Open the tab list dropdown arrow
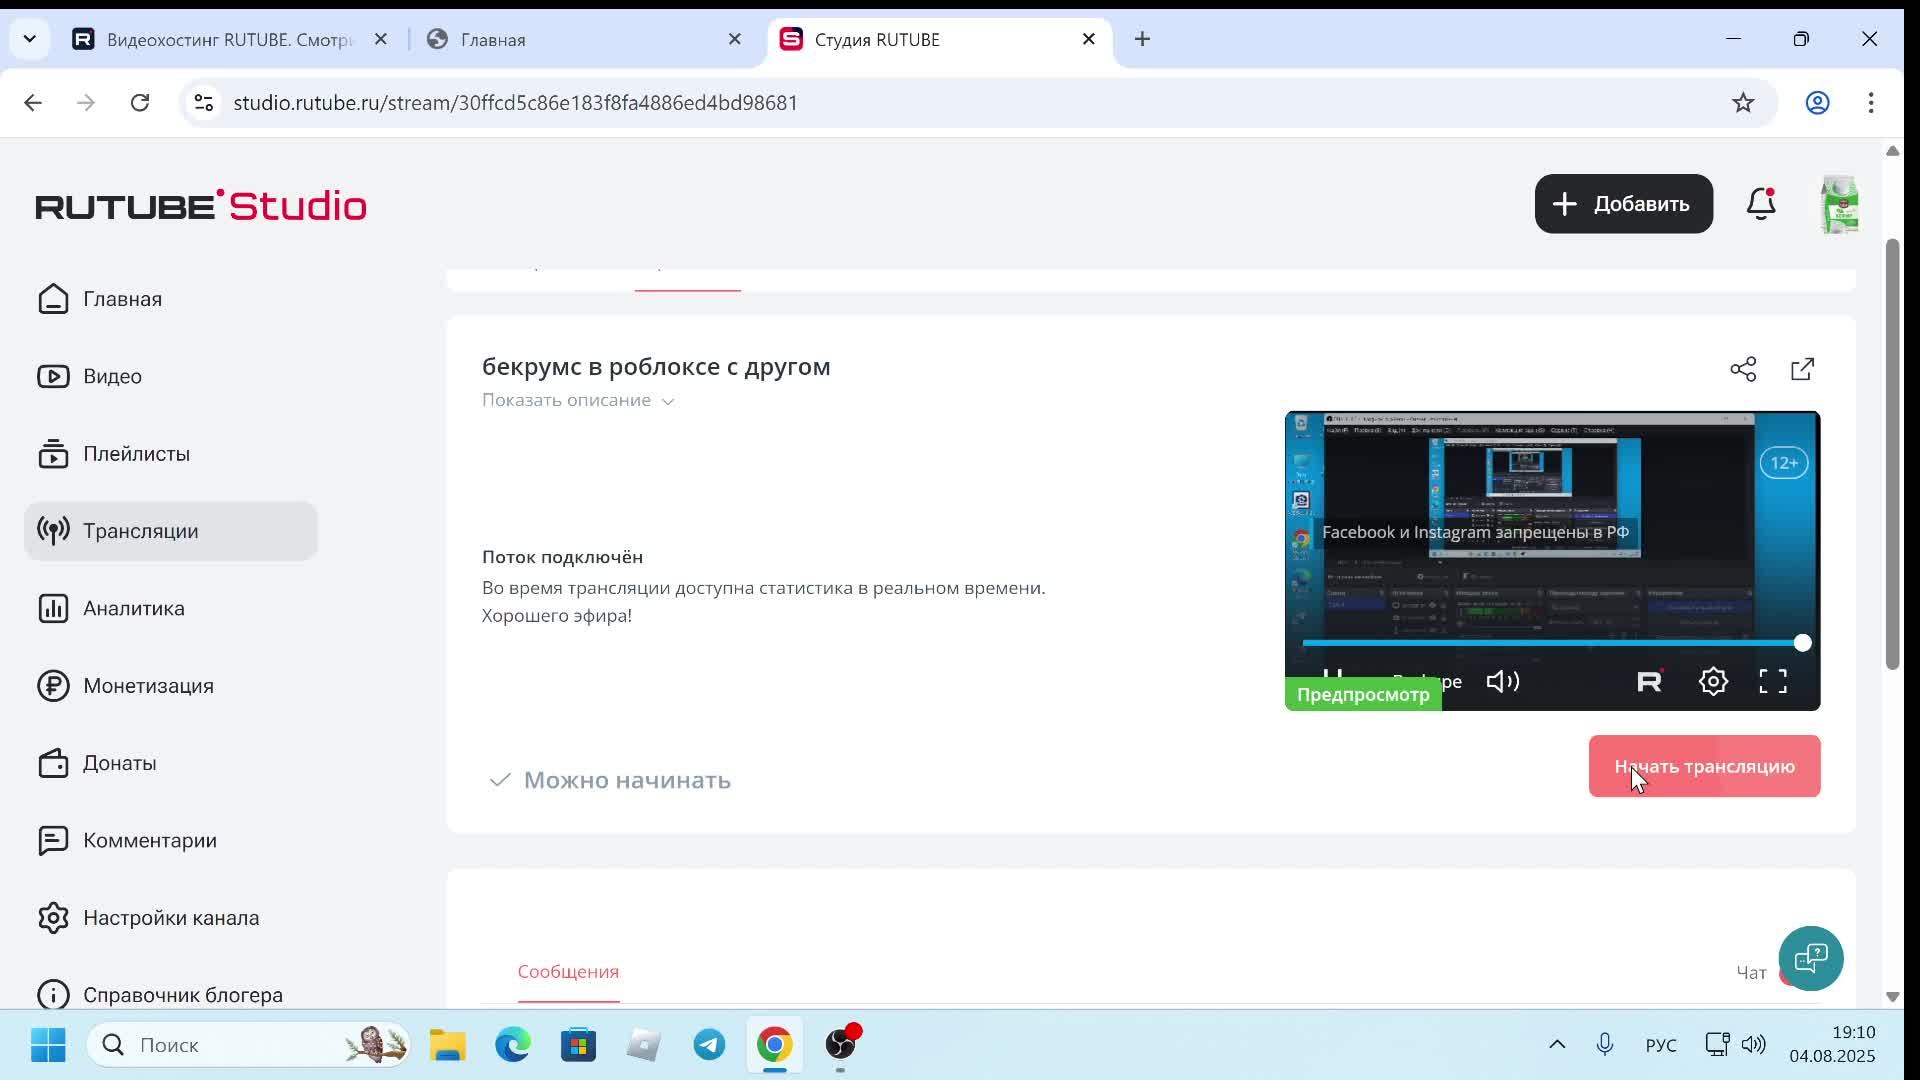 tap(29, 39)
